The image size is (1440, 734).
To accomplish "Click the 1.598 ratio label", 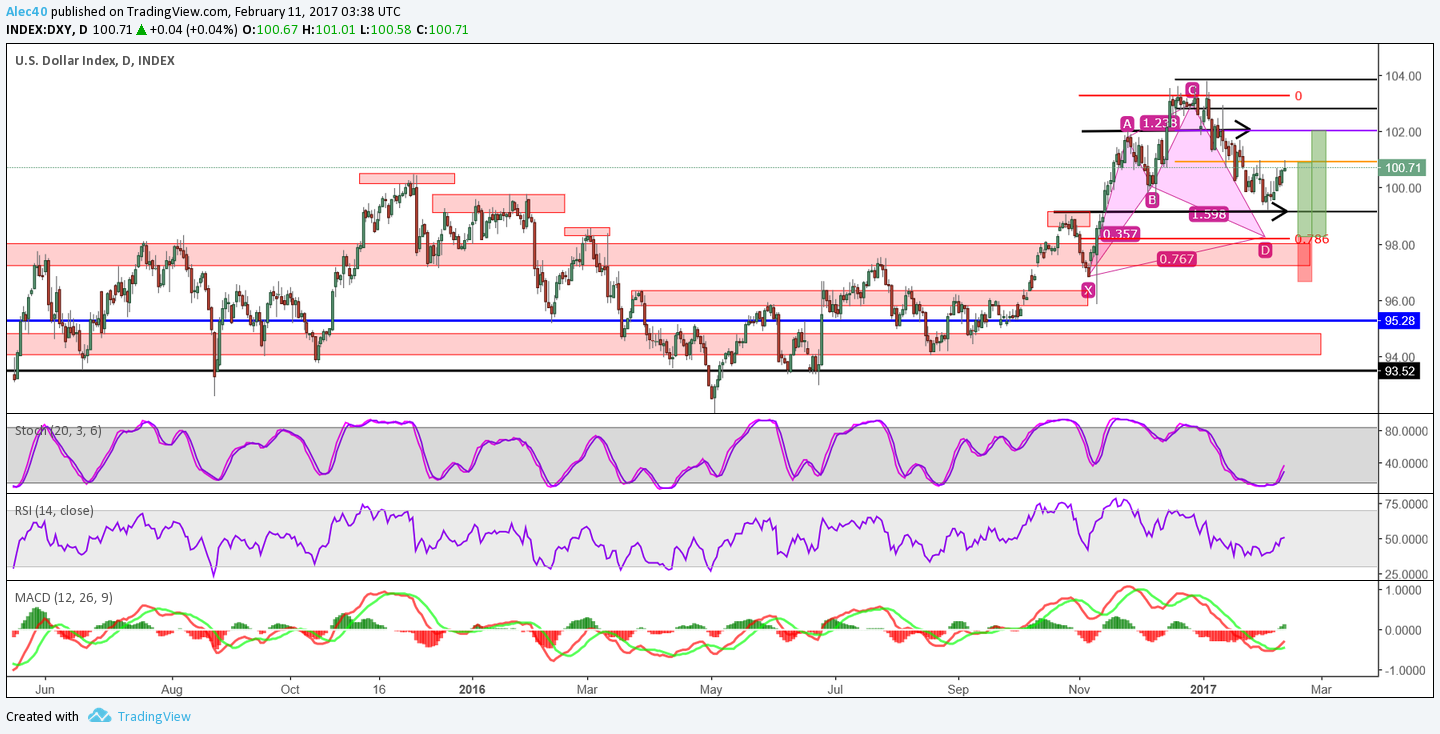I will point(1208,214).
